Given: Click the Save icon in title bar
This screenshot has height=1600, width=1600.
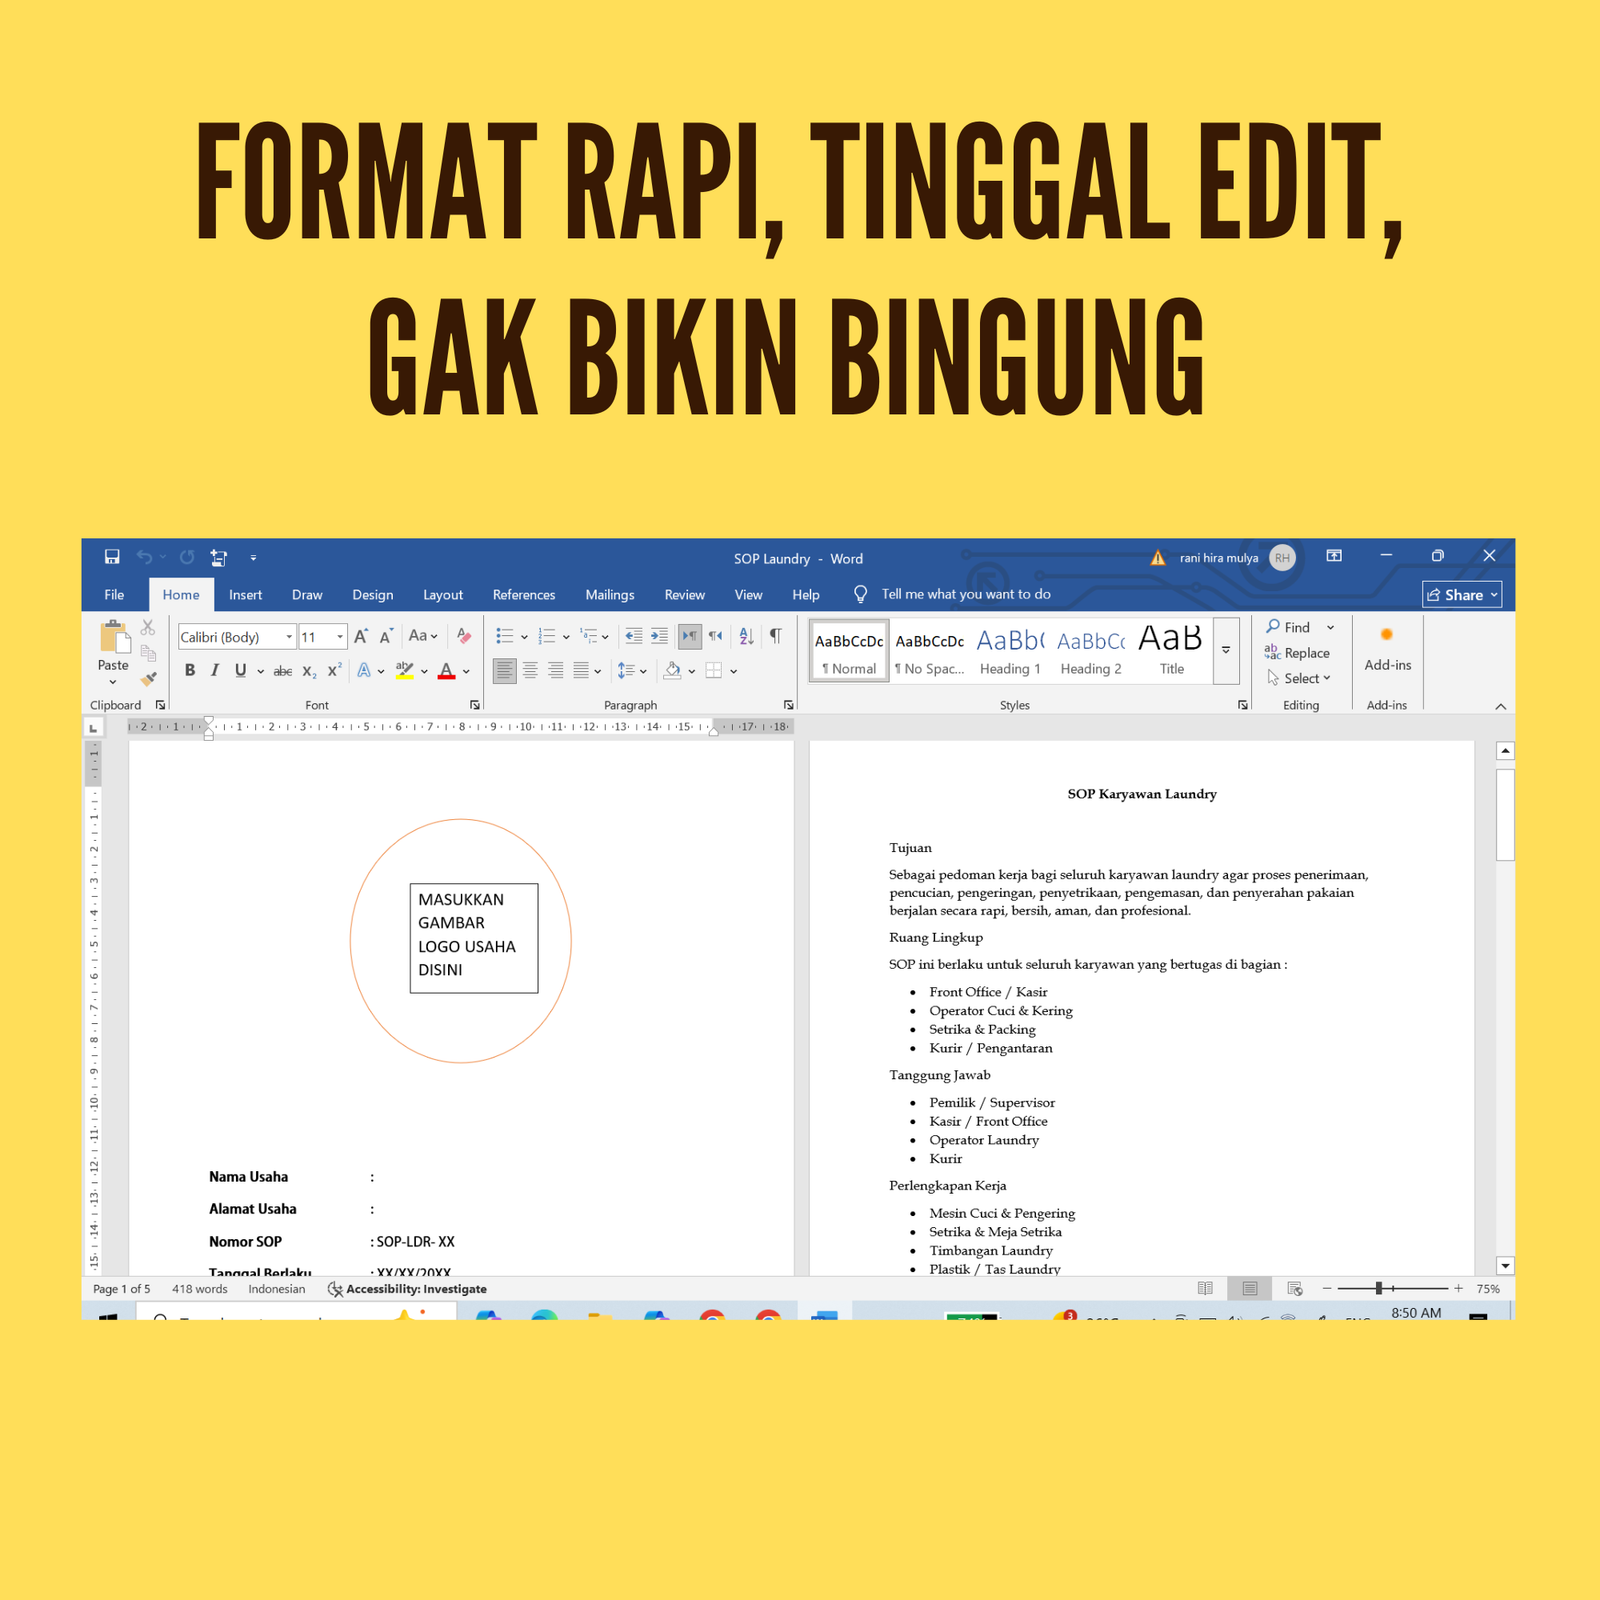Looking at the screenshot, I should pyautogui.click(x=112, y=557).
